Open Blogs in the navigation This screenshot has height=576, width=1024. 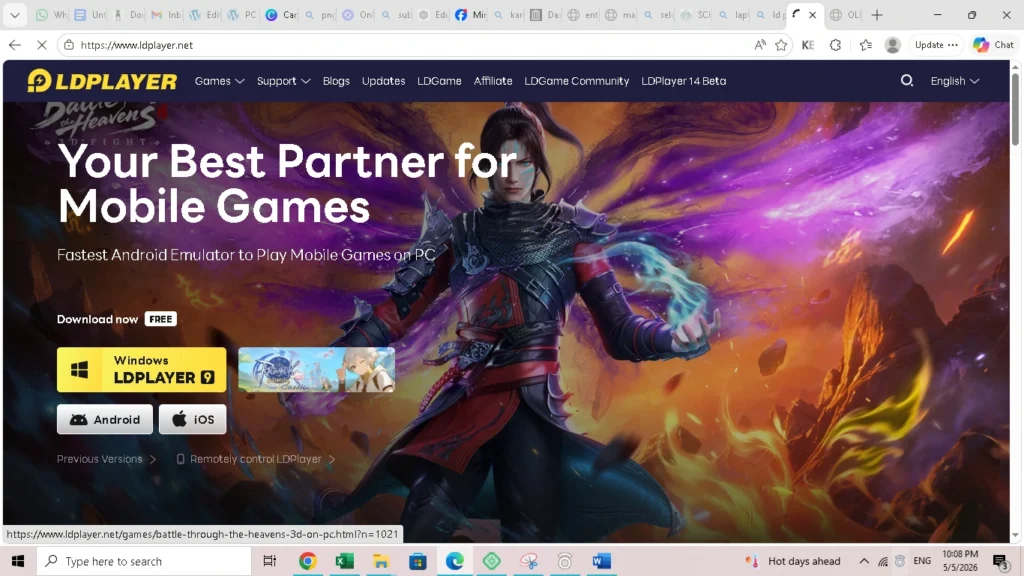[336, 81]
